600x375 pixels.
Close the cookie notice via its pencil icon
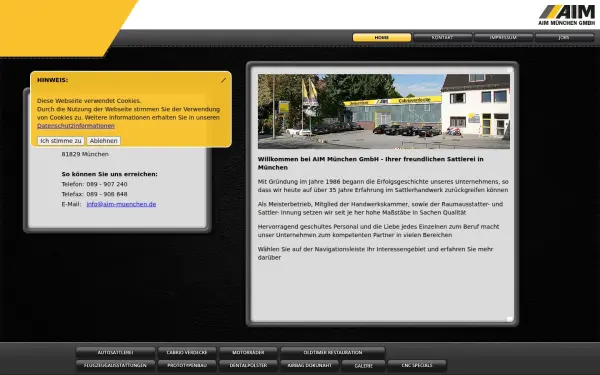point(223,80)
